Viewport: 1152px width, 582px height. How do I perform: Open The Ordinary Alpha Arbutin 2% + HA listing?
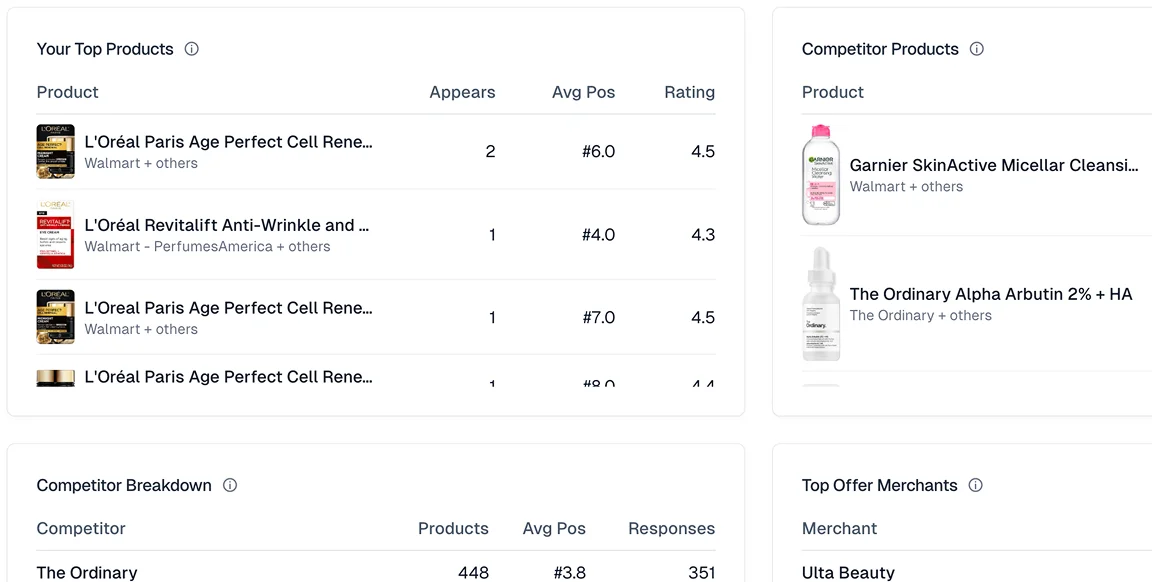pyautogui.click(x=990, y=294)
